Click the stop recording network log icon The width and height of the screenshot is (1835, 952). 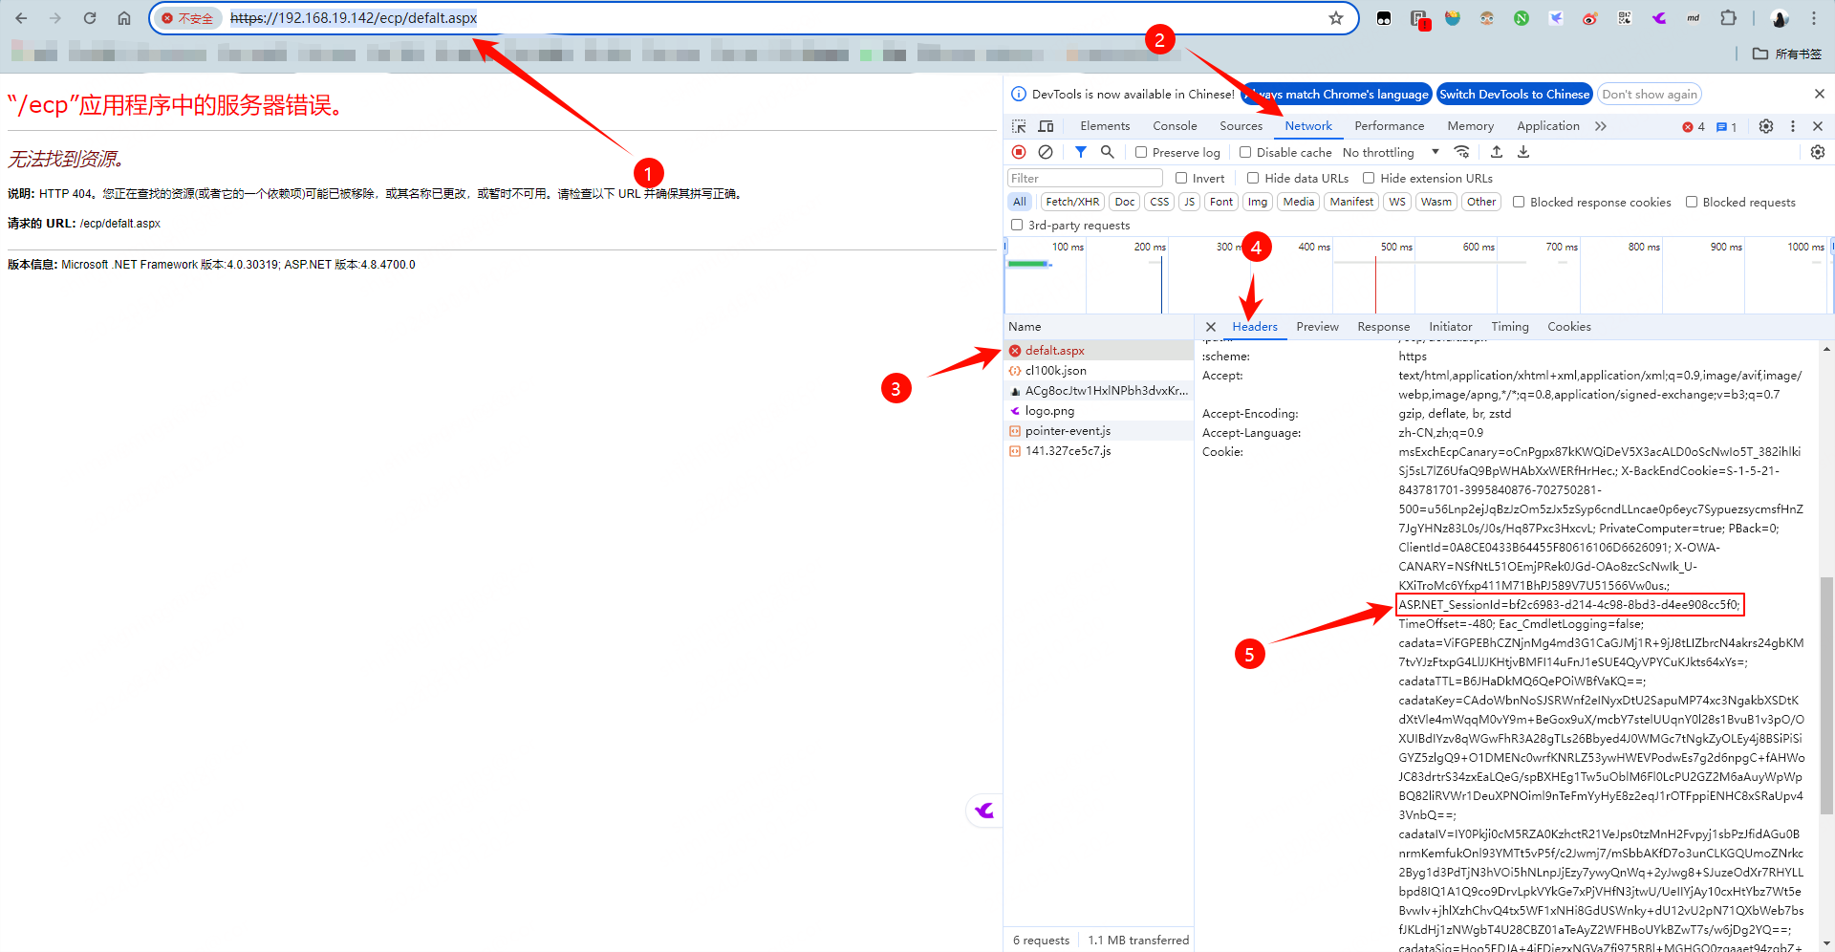(x=1018, y=153)
